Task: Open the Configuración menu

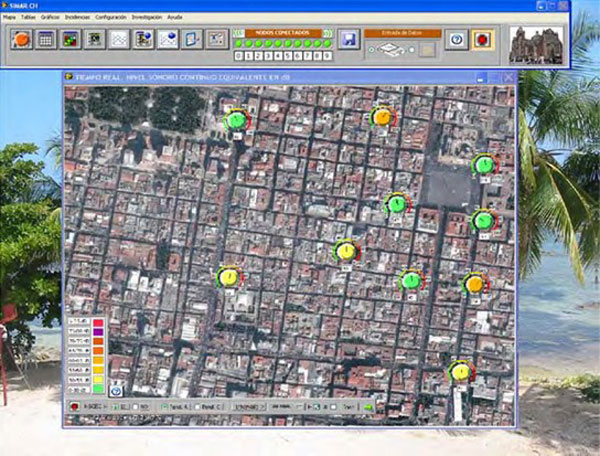Action: pyautogui.click(x=110, y=18)
